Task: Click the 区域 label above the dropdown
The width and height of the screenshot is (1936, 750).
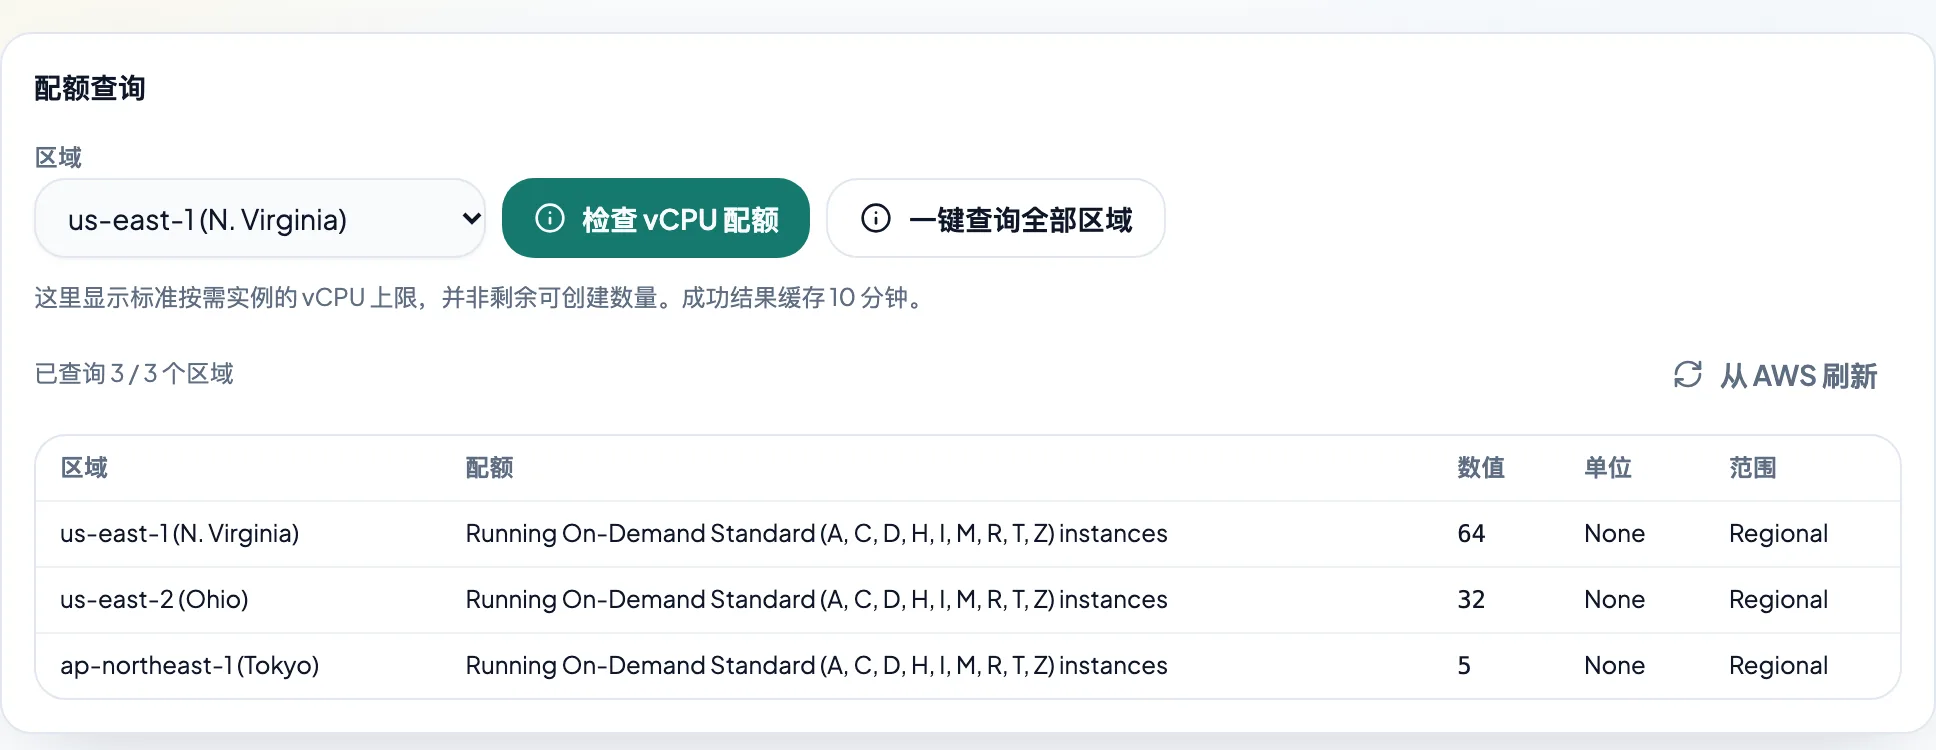Action: coord(58,157)
